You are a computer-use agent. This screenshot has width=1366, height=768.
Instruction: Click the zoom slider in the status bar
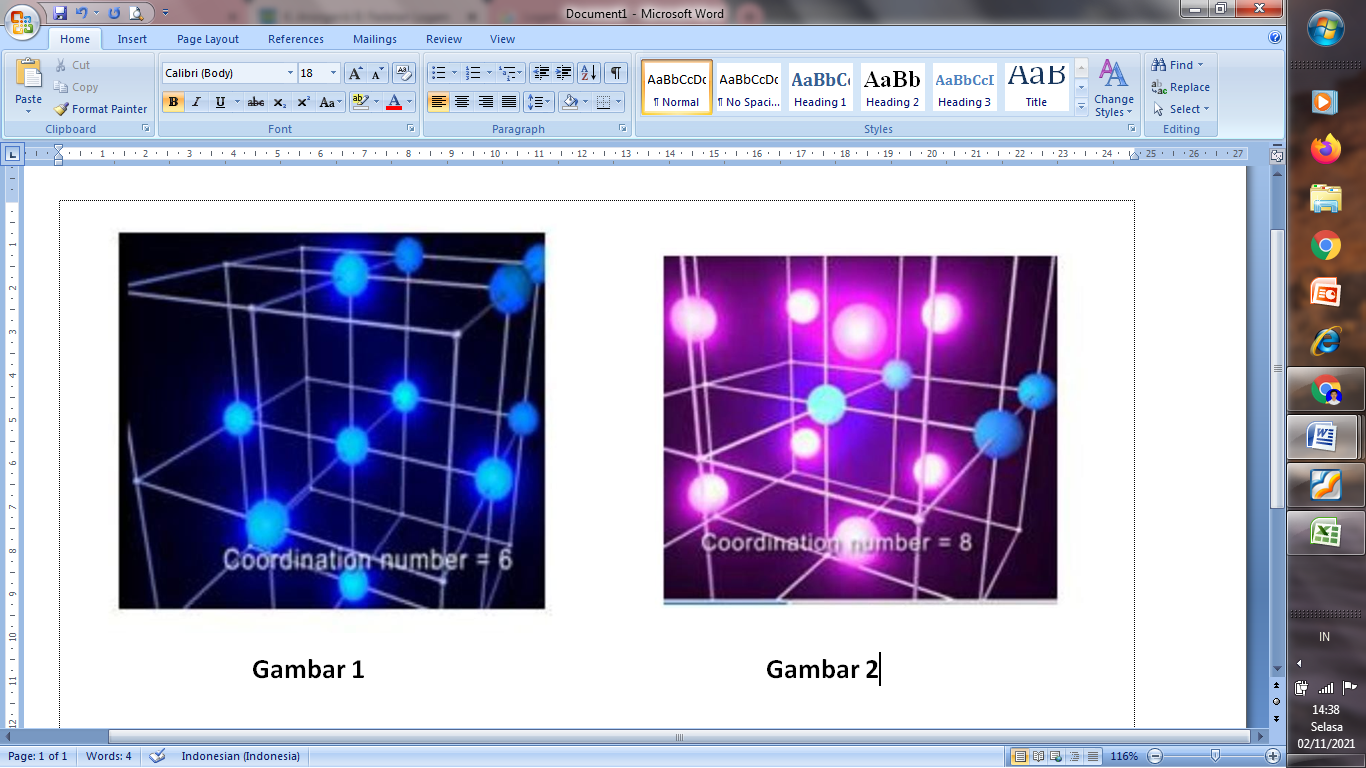click(1214, 756)
